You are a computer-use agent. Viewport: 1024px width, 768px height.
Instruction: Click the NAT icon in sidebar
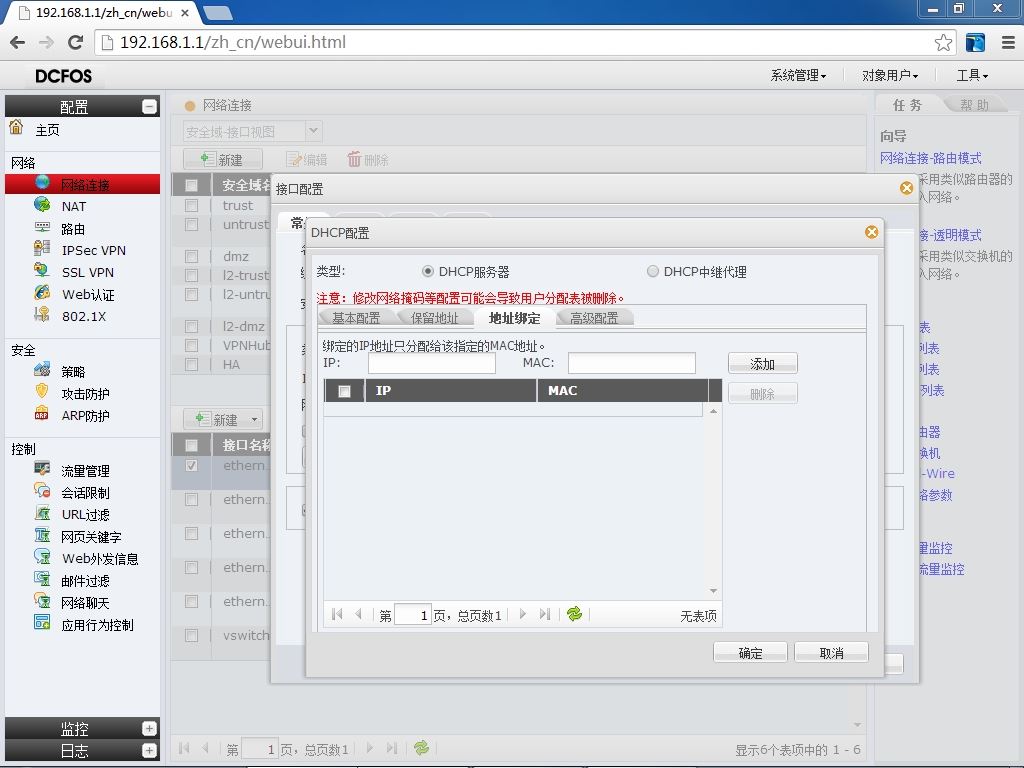point(42,204)
